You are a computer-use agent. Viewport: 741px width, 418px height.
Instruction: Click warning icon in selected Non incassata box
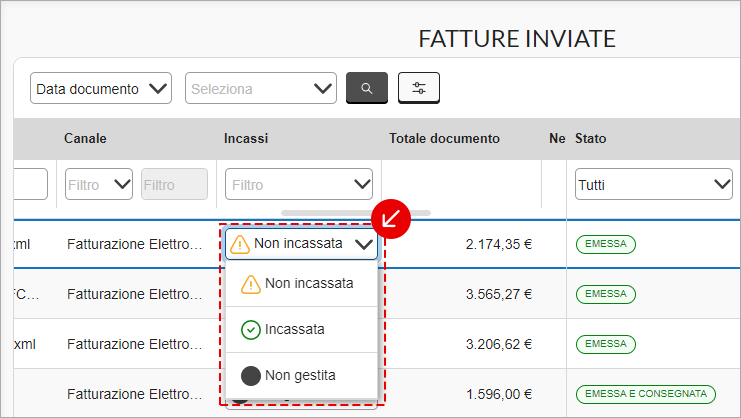[240, 244]
